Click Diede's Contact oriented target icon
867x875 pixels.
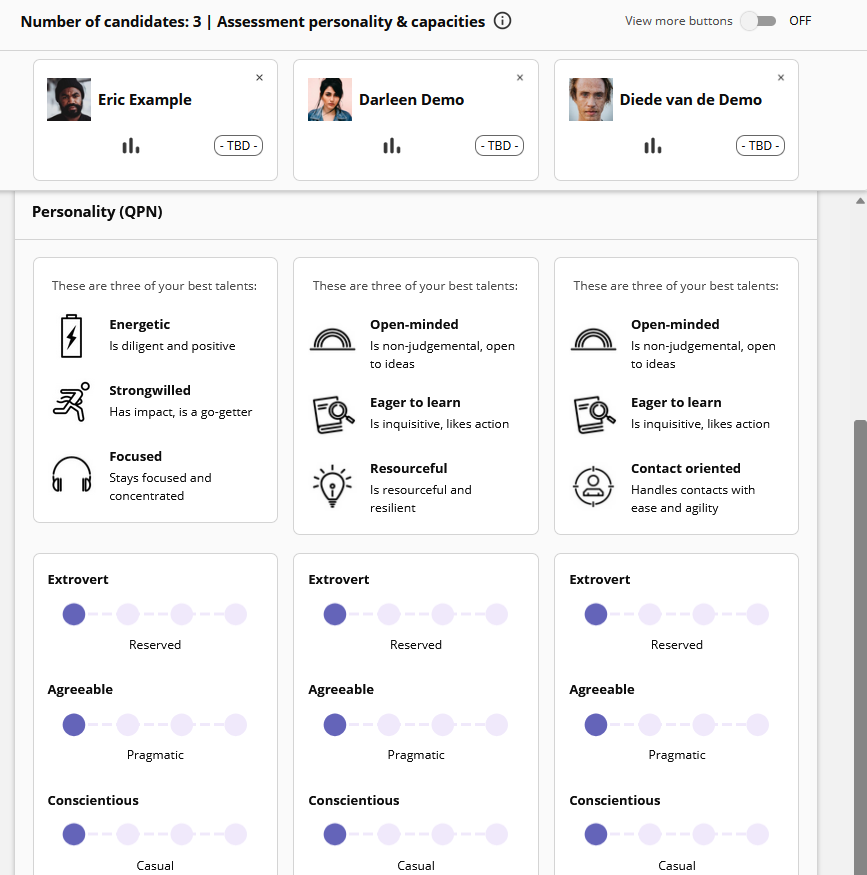pyautogui.click(x=593, y=486)
